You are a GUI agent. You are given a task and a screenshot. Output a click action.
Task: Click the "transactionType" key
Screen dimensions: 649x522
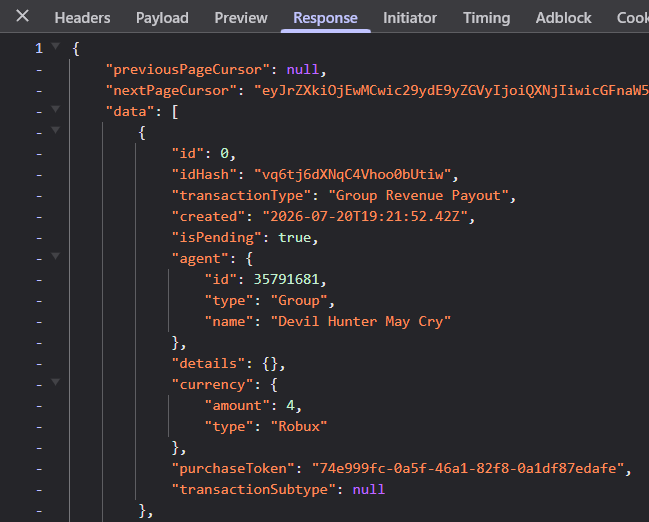241,195
